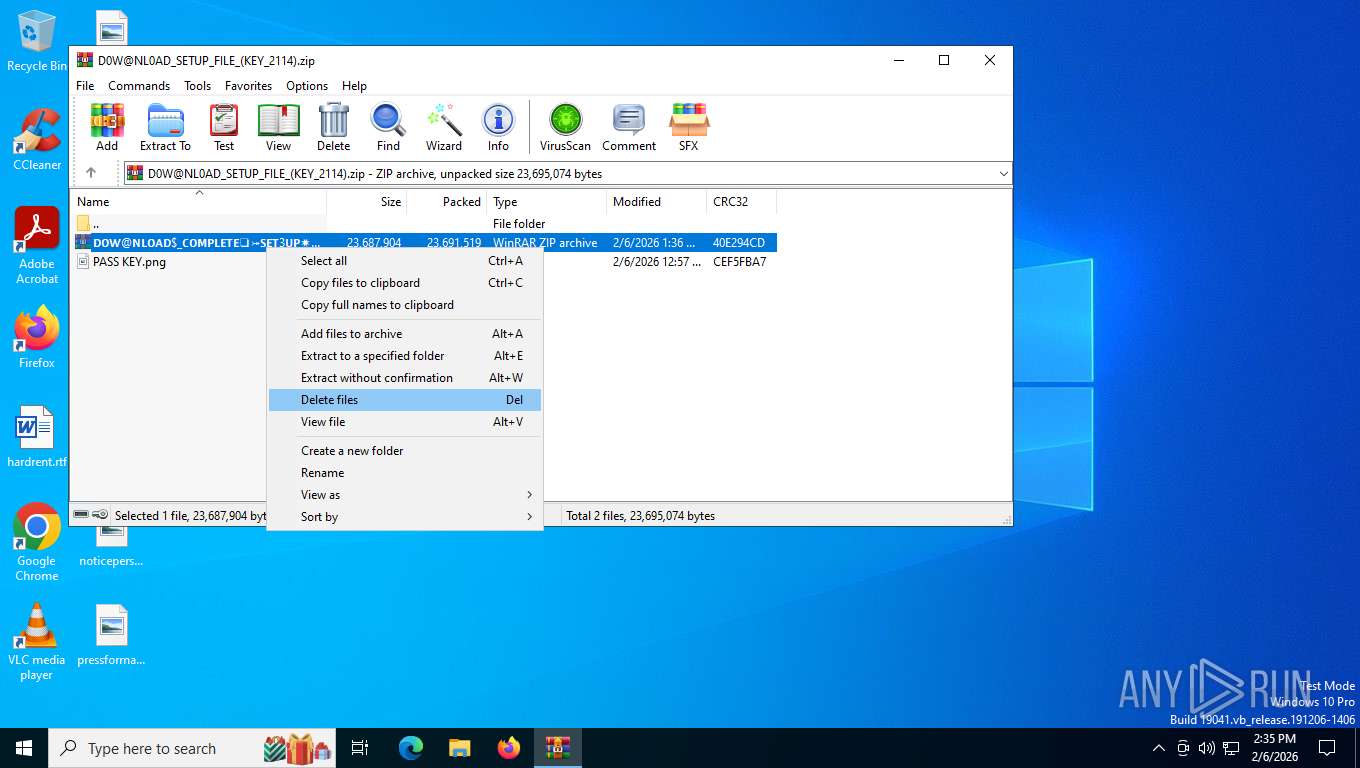
Task: Choose Rename in context menu
Action: 405,473
